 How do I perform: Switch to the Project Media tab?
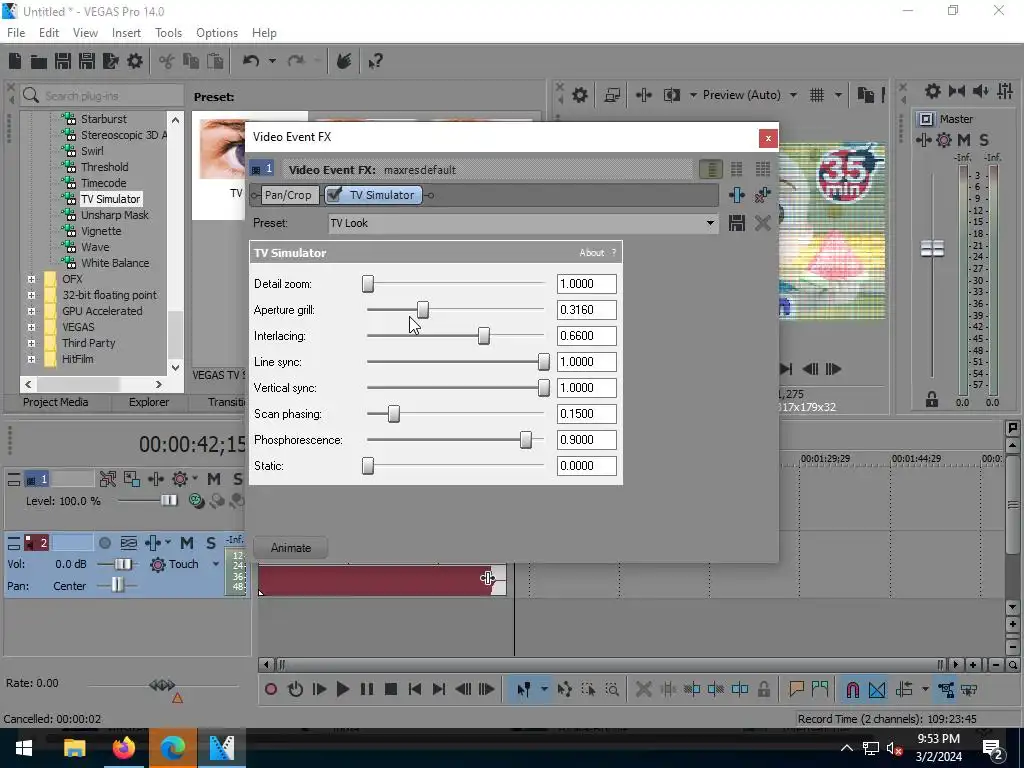pyautogui.click(x=56, y=402)
